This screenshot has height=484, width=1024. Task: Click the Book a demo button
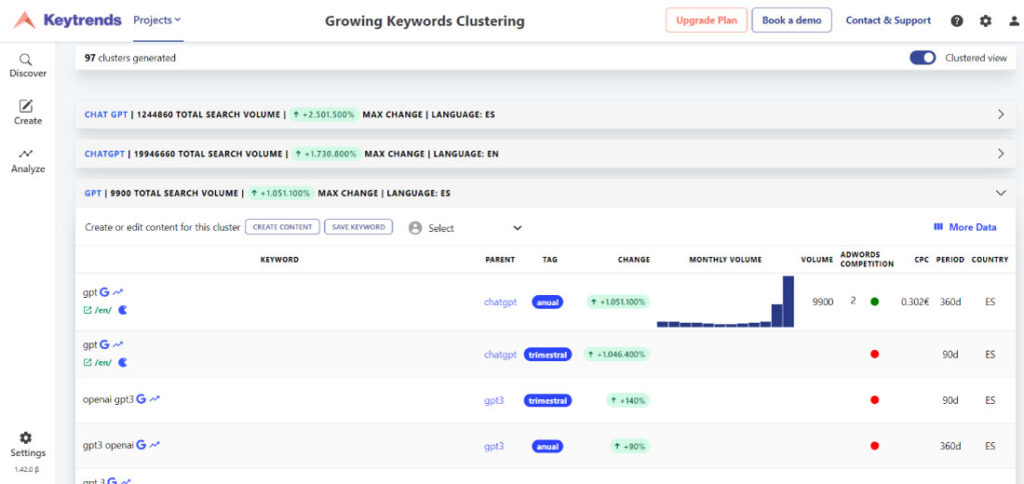(792, 20)
